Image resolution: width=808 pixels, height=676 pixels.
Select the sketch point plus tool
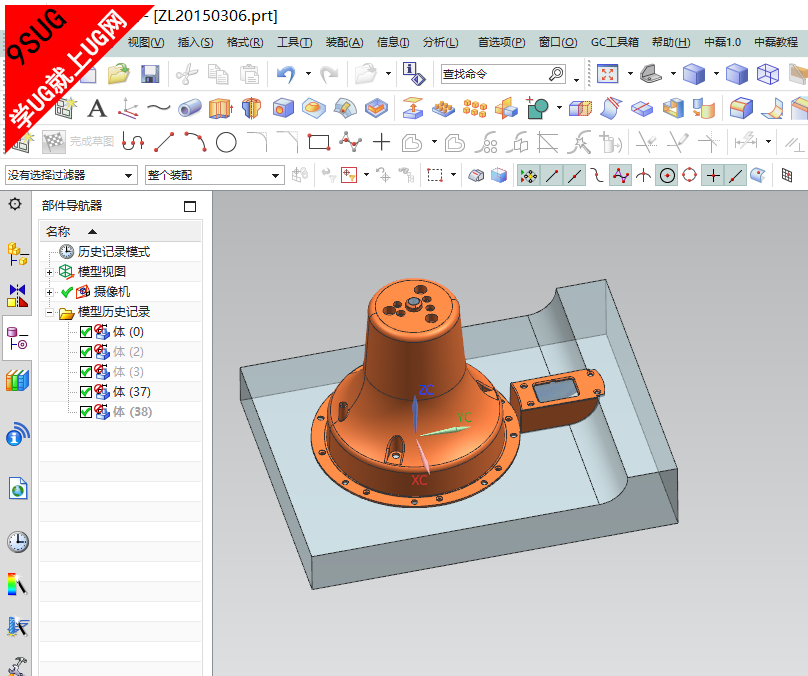(x=381, y=142)
